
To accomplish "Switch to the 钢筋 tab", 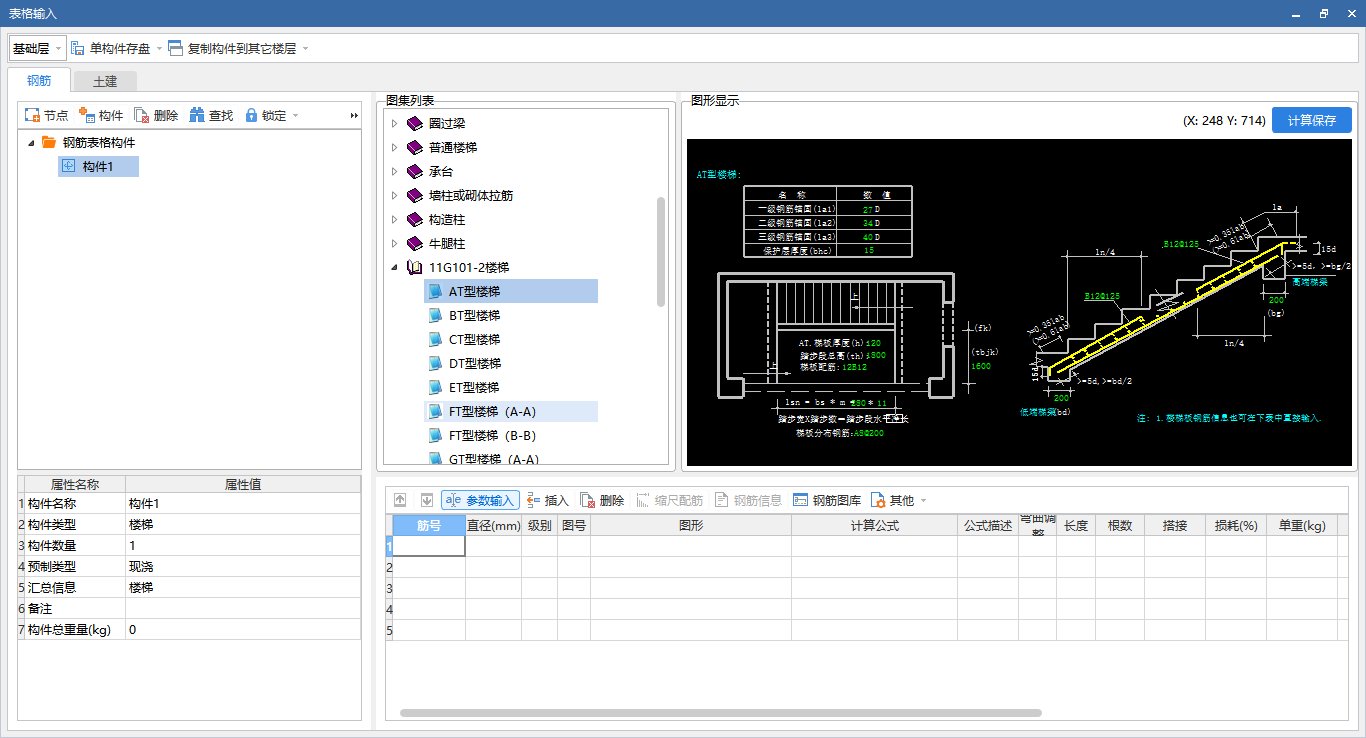I will (39, 81).
